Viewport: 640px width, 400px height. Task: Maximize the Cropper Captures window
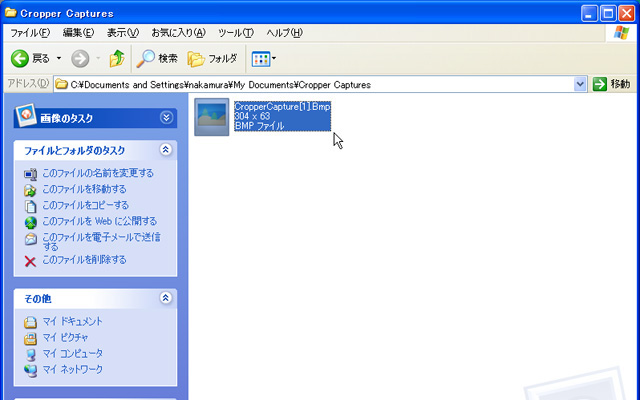click(x=608, y=13)
